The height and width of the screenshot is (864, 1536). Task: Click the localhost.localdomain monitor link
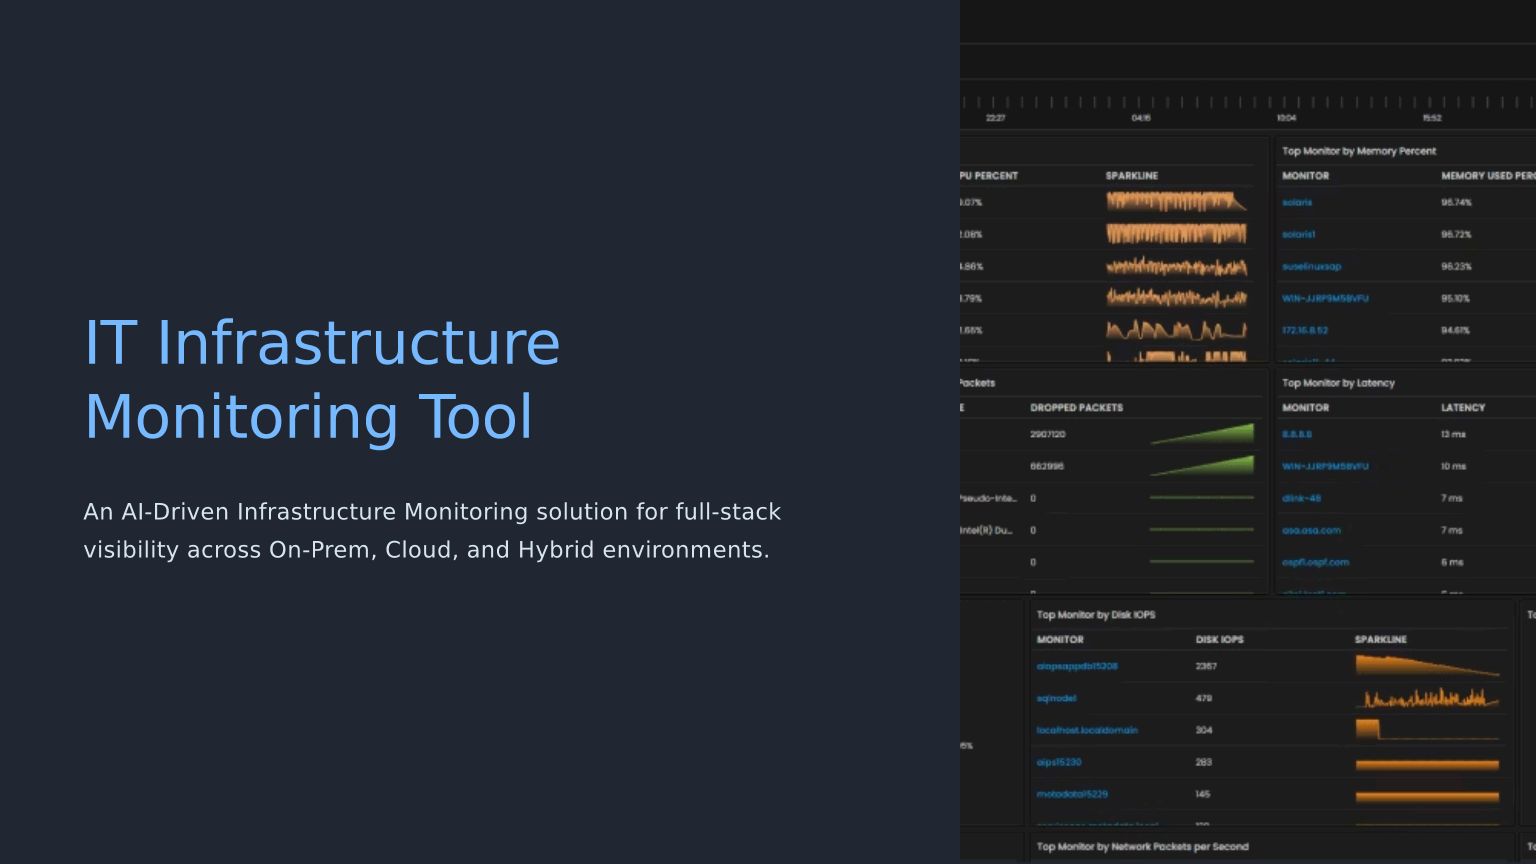(1087, 731)
